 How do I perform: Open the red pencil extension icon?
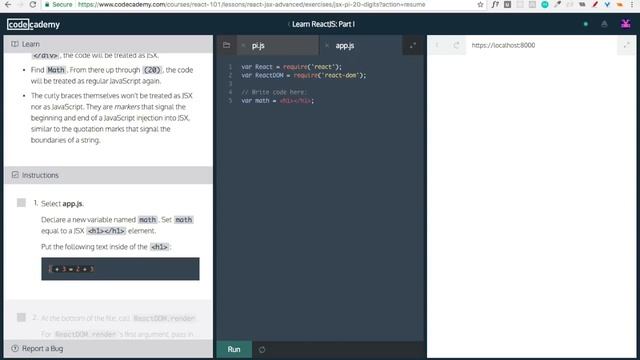(x=595, y=4)
